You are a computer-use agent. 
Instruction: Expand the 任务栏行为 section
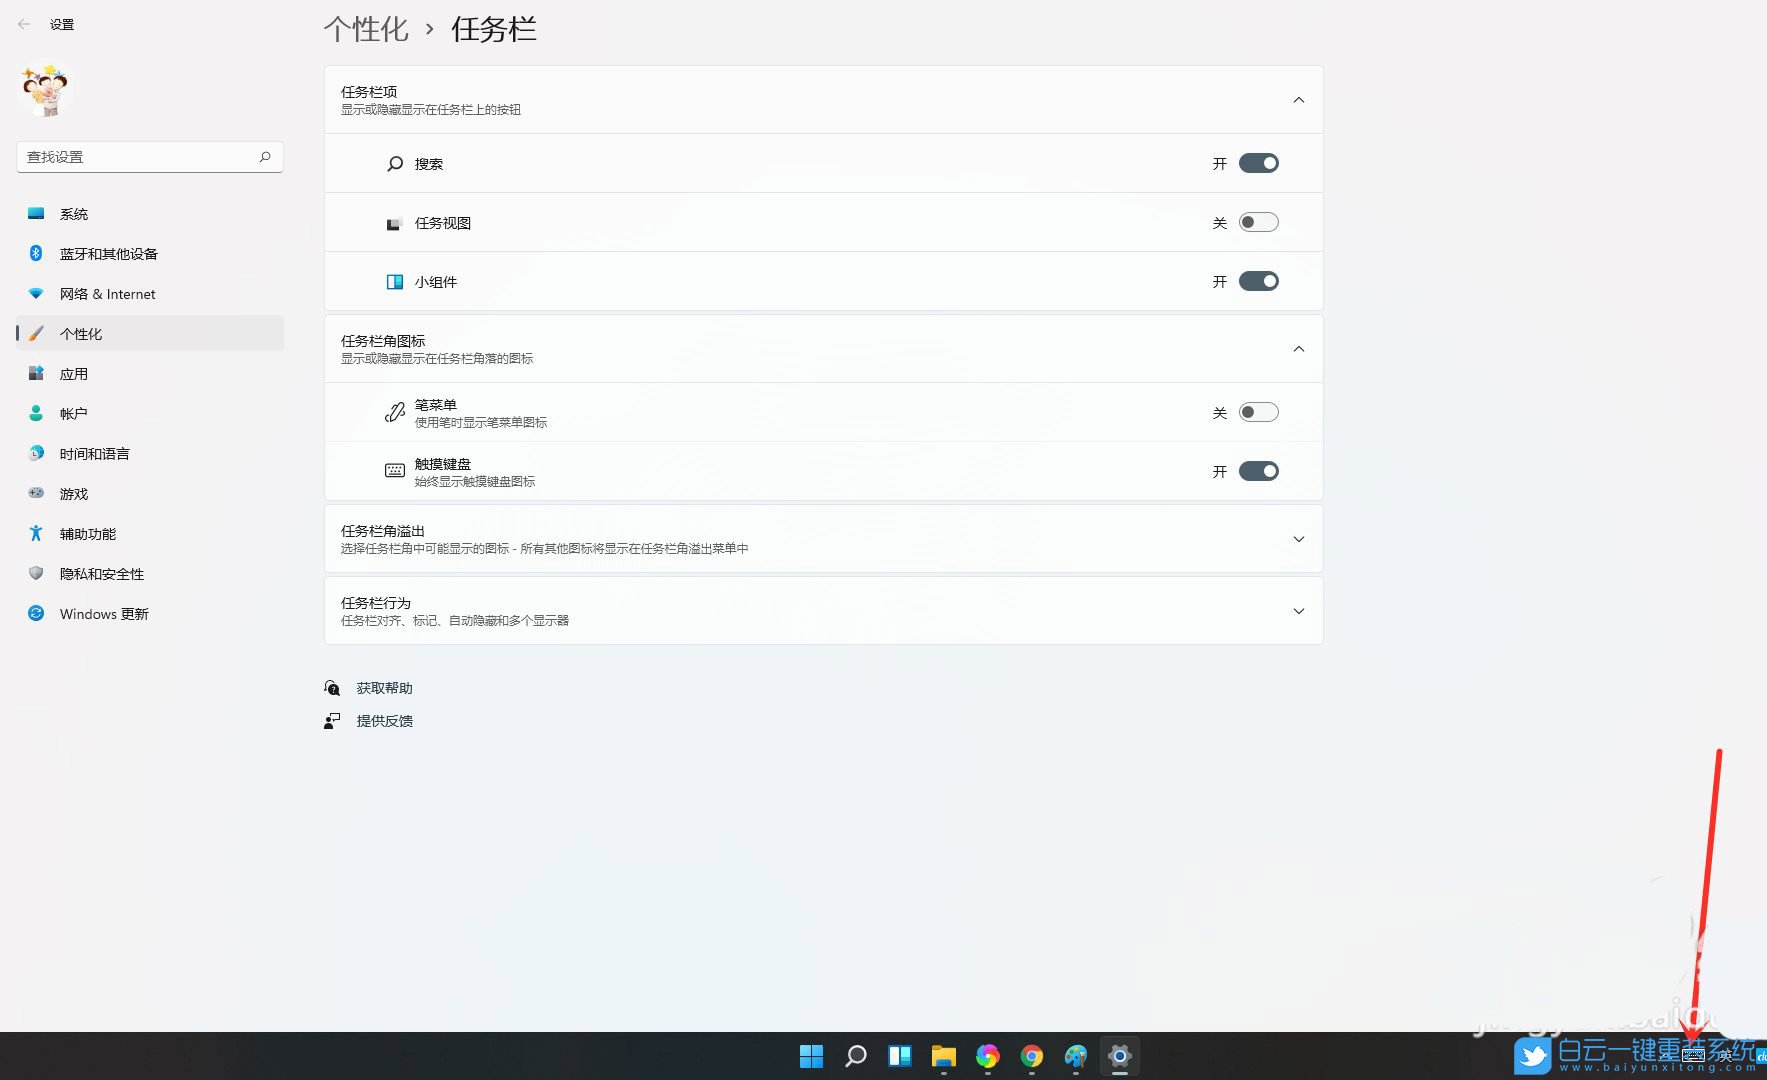[x=1298, y=610]
